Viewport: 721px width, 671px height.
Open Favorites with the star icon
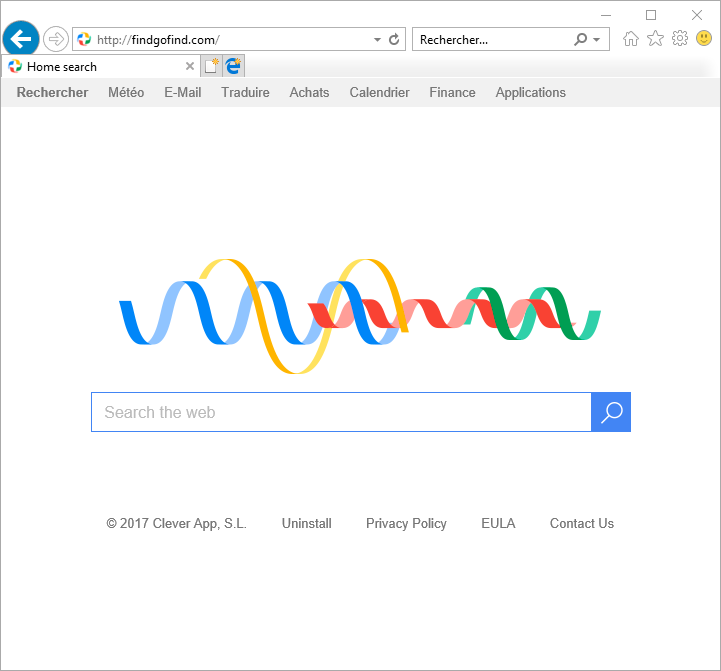(655, 39)
